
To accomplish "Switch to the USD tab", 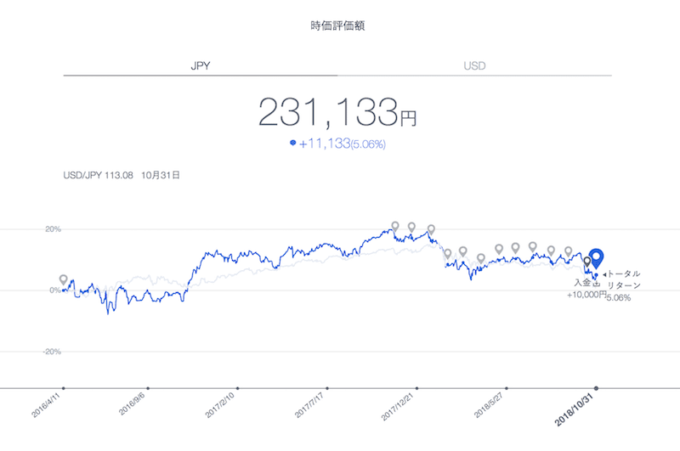I will click(x=474, y=66).
